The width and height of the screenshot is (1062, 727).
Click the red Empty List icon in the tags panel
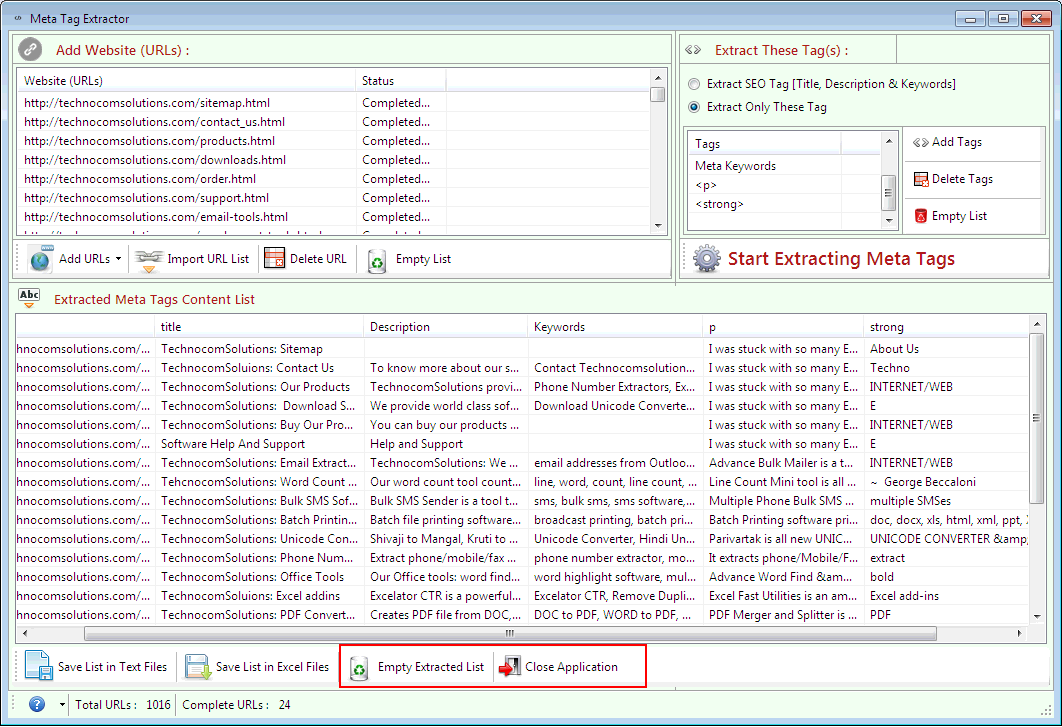tap(920, 216)
